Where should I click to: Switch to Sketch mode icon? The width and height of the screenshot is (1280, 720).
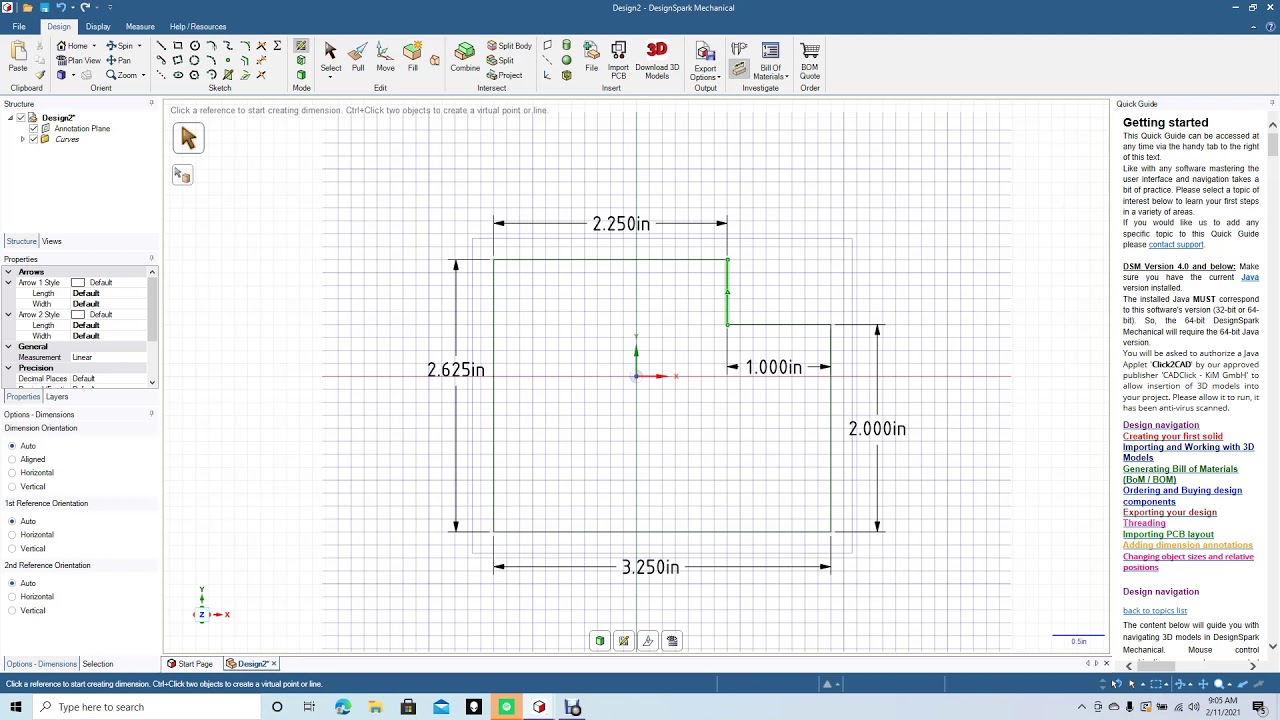point(301,46)
